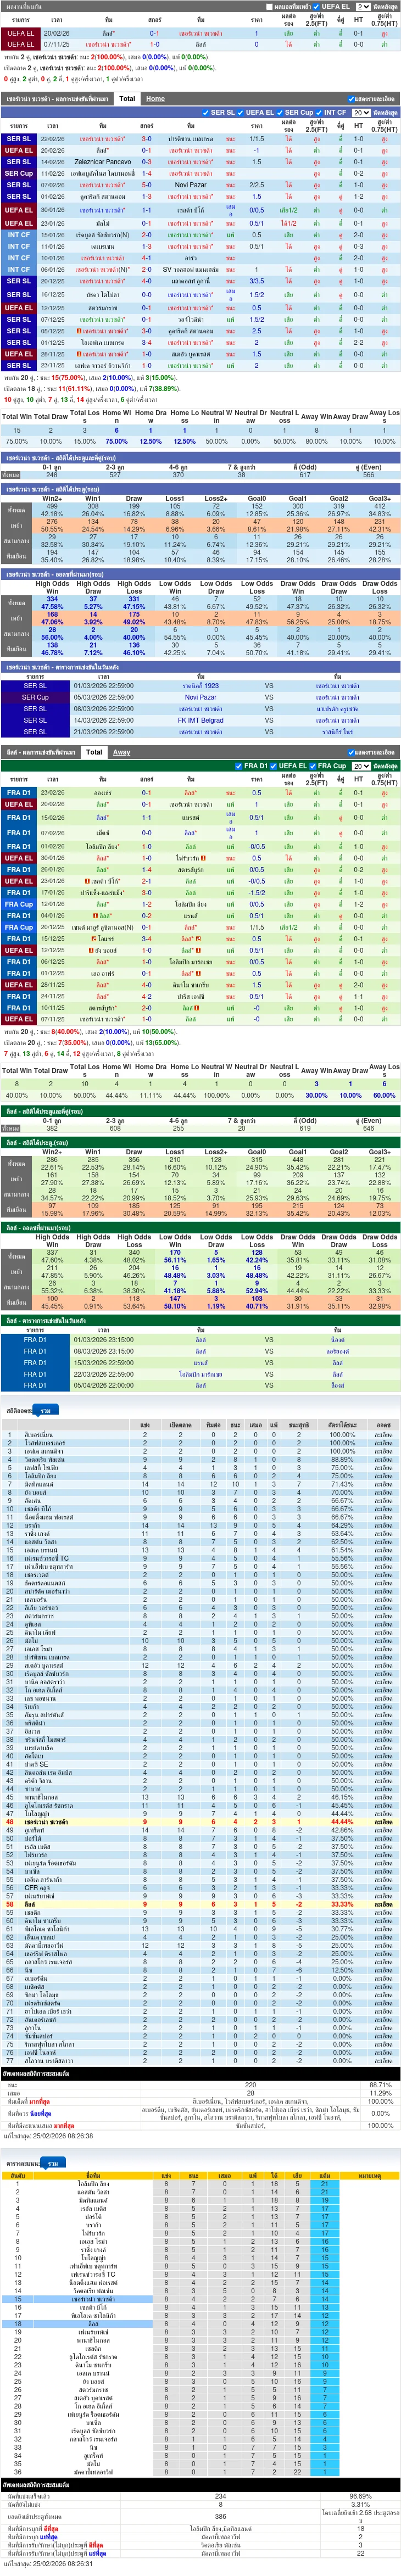This screenshot has width=401, height=2576.
Task: Click the SER SL badge of first result
Action: click(x=18, y=139)
